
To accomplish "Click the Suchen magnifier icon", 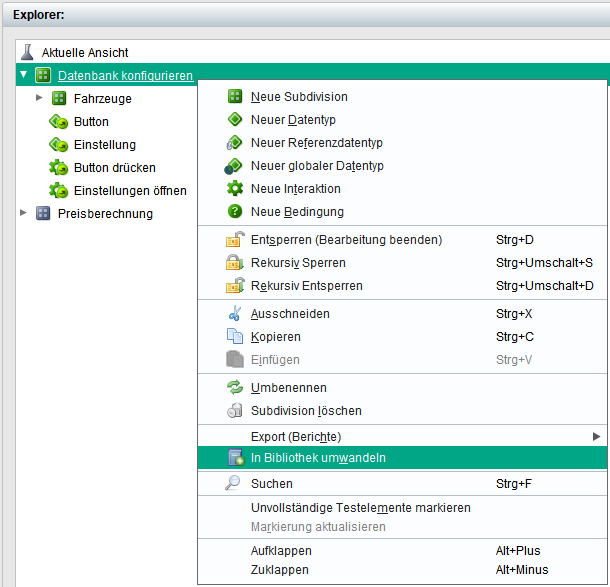I will point(233,483).
